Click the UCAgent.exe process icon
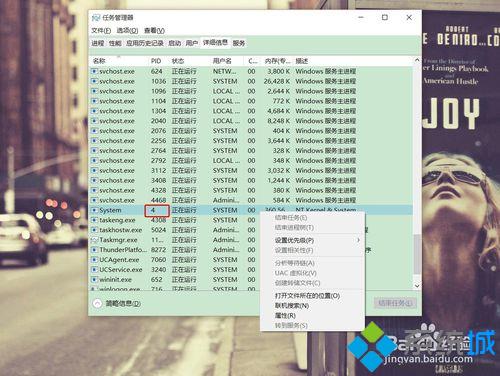500x376 pixels. 95,260
